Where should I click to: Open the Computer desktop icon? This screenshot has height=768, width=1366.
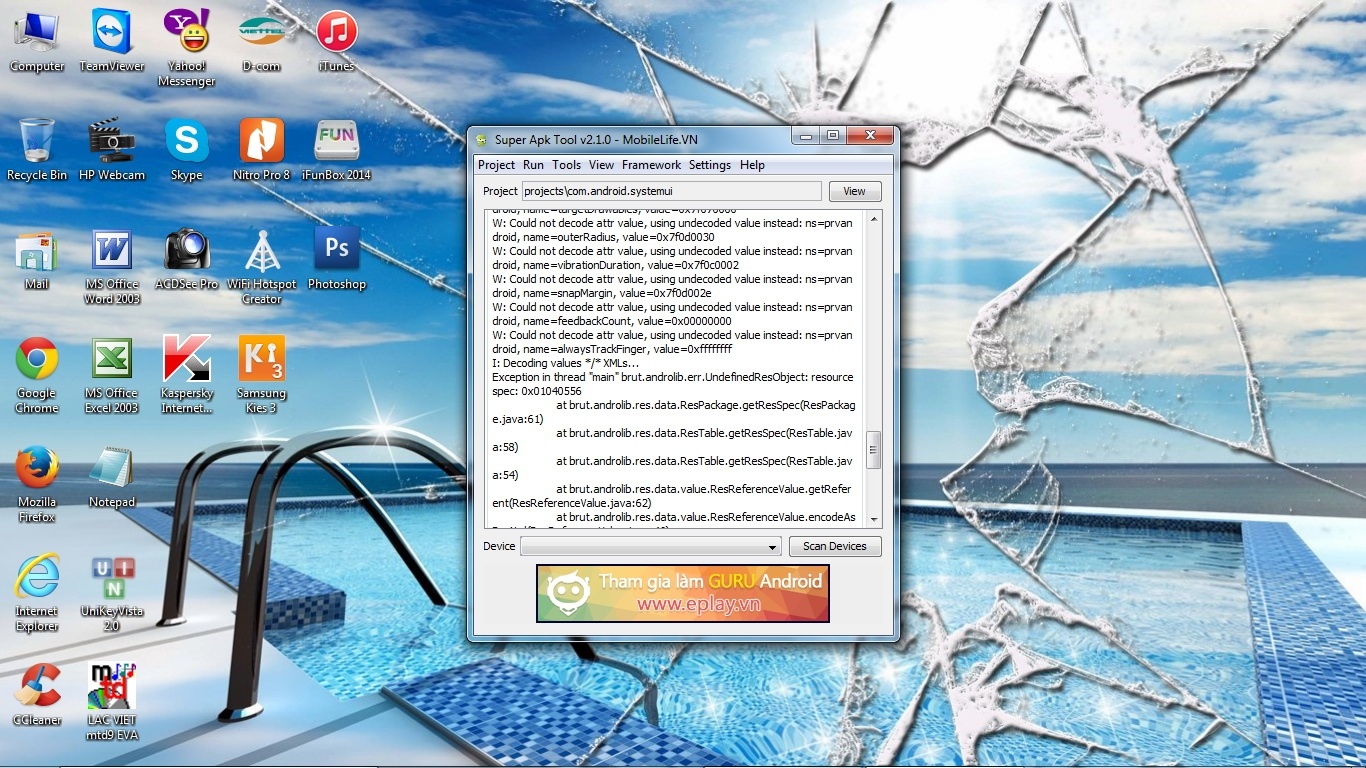pos(37,40)
